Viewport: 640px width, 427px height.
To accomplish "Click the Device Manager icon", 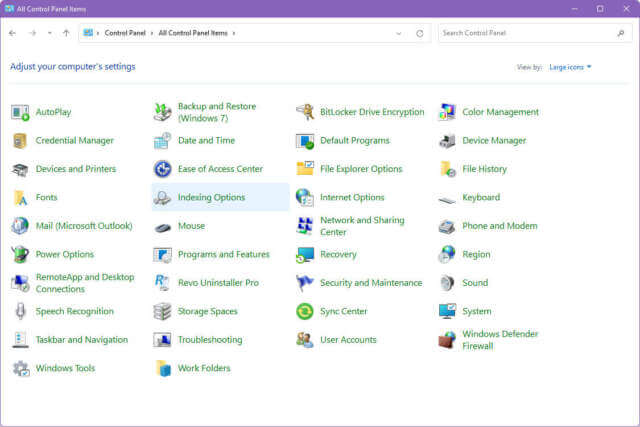I will [447, 141].
